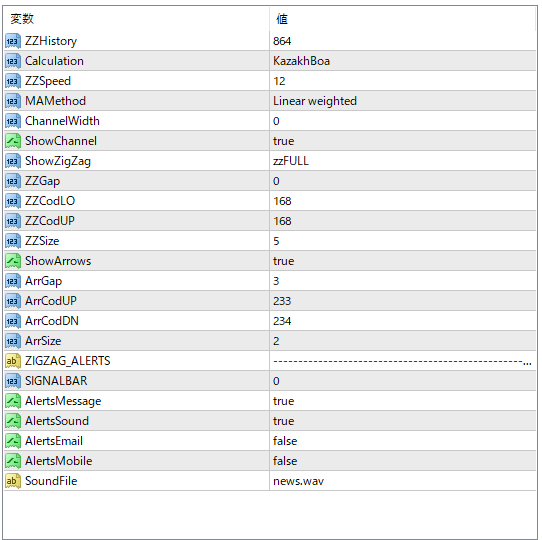Select the ZZHistory variable name
542x540 pixels.
pos(51,41)
